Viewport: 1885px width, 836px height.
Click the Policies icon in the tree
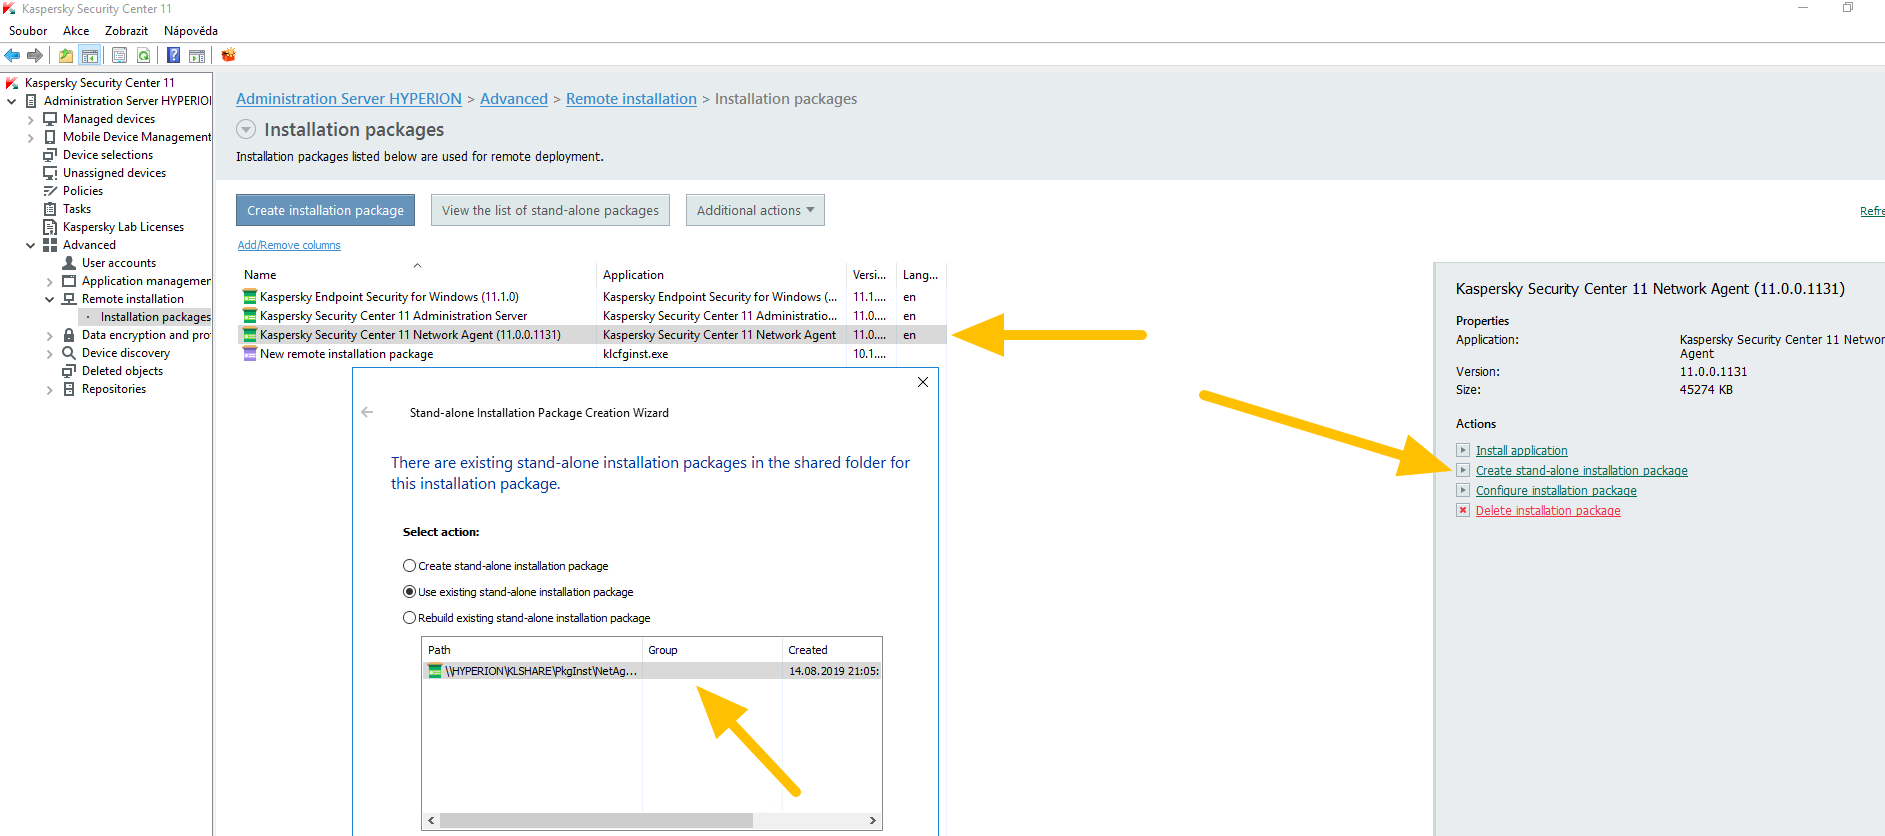click(x=50, y=191)
